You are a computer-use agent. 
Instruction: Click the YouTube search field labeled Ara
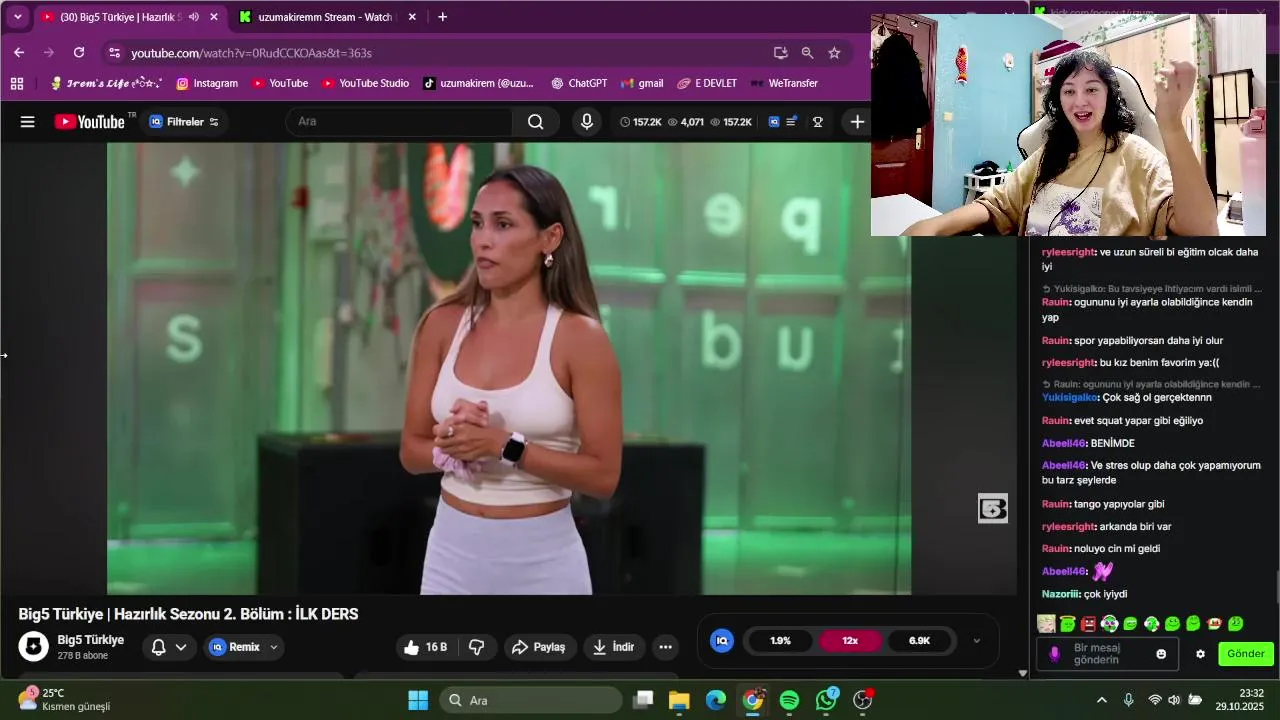(400, 122)
